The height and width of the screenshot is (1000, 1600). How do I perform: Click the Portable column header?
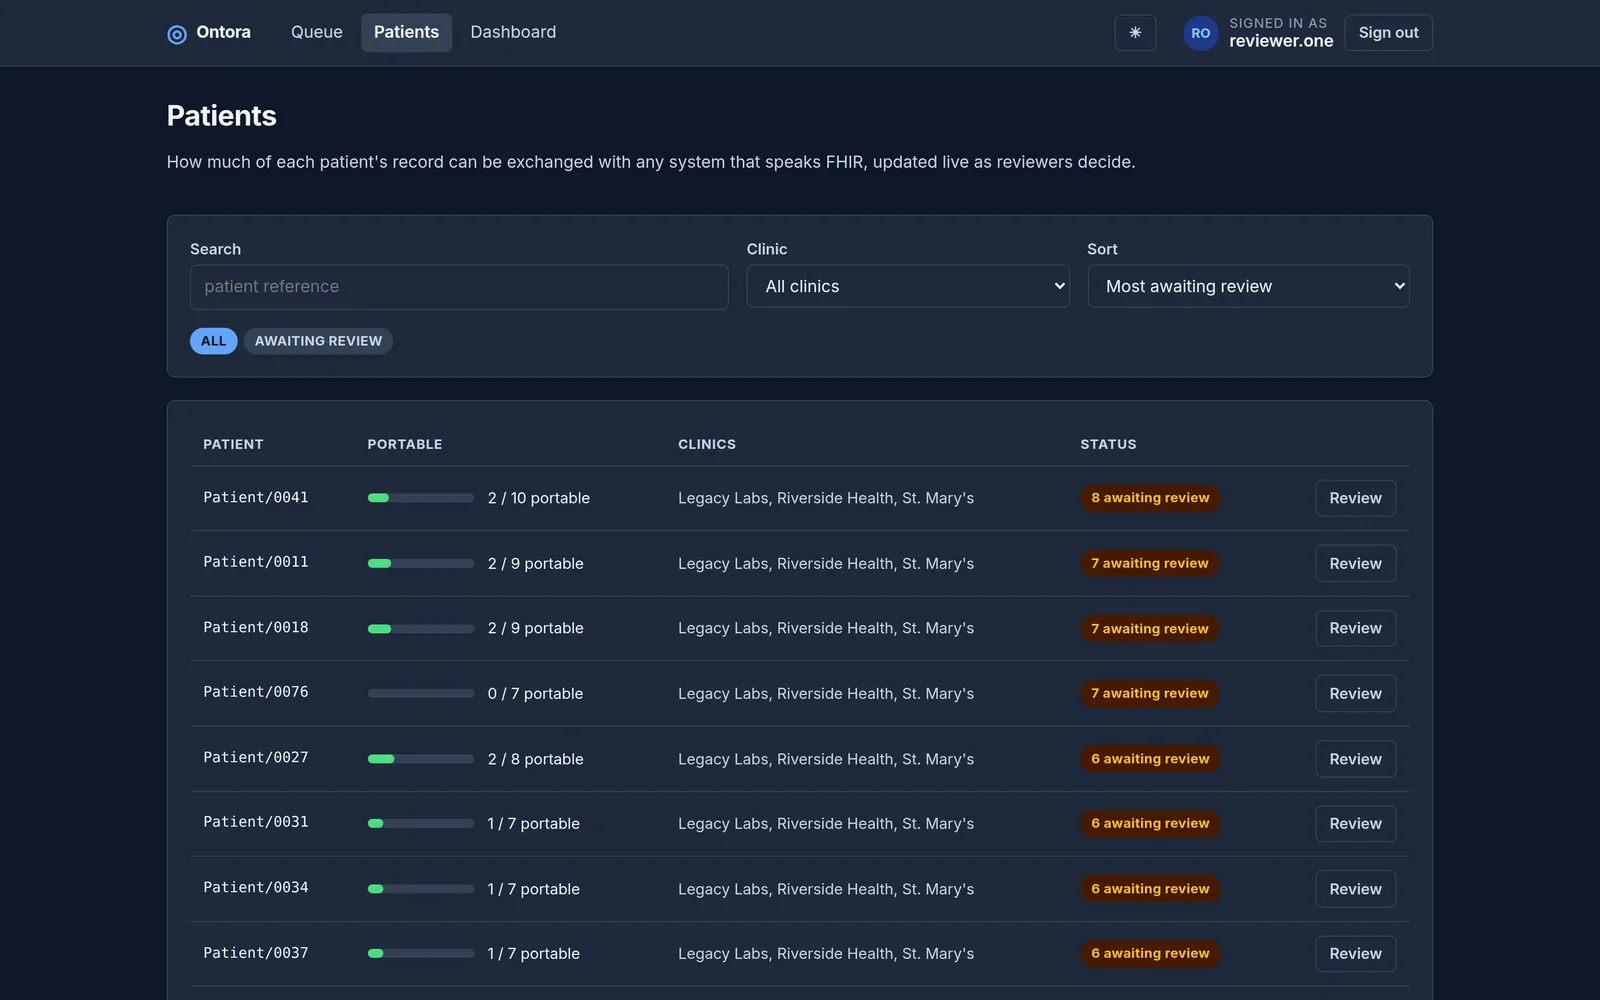405,444
